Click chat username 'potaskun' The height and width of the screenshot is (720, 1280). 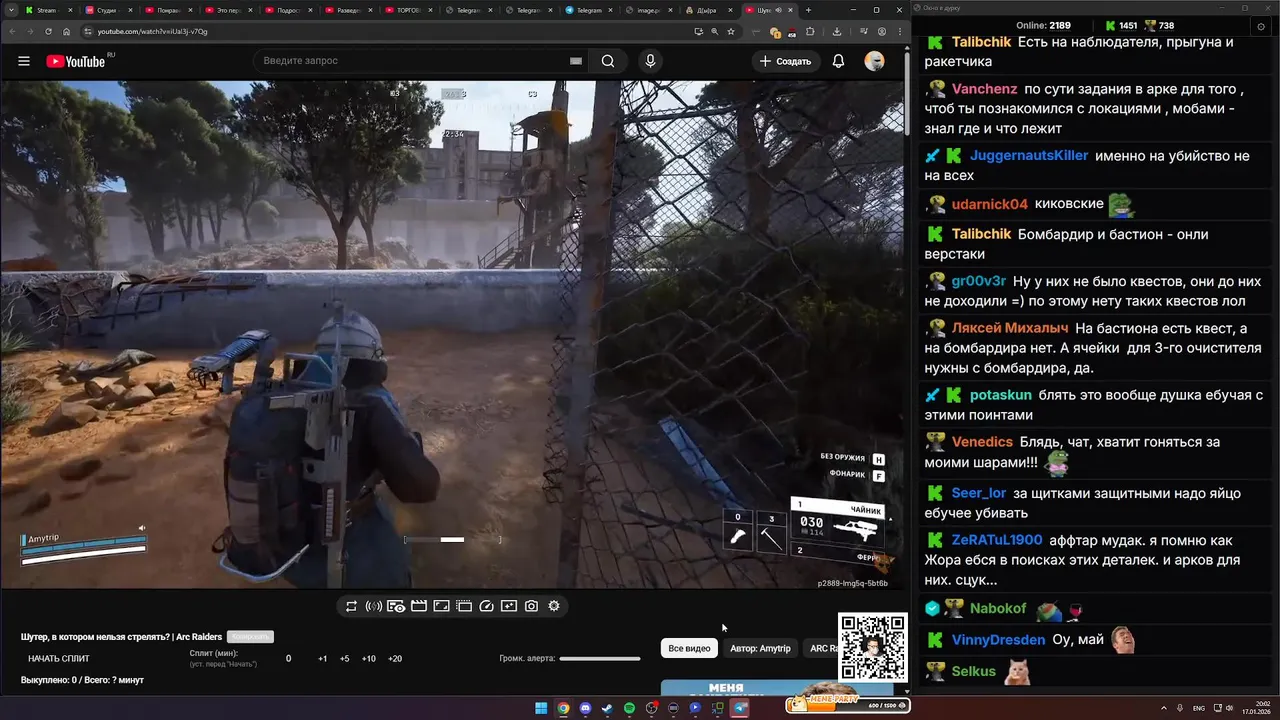[1001, 395]
